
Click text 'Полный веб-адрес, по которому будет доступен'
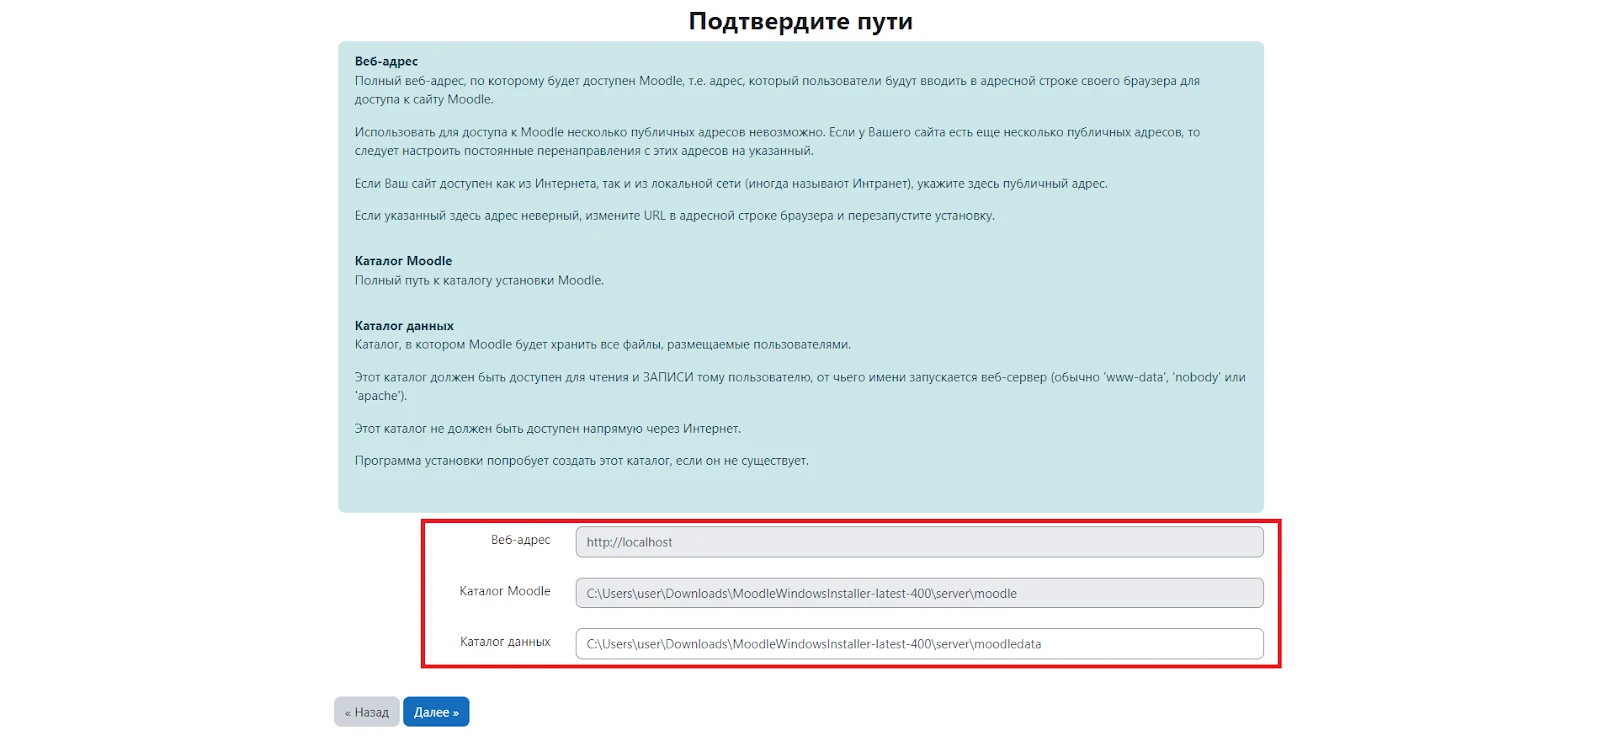click(x=494, y=81)
